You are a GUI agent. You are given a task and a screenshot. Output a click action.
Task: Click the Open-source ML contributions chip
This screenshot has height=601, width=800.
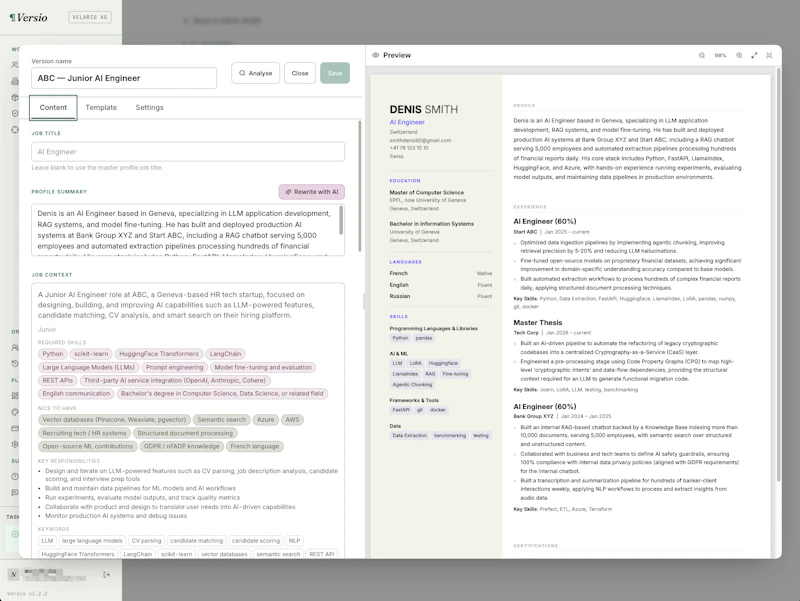click(88, 446)
